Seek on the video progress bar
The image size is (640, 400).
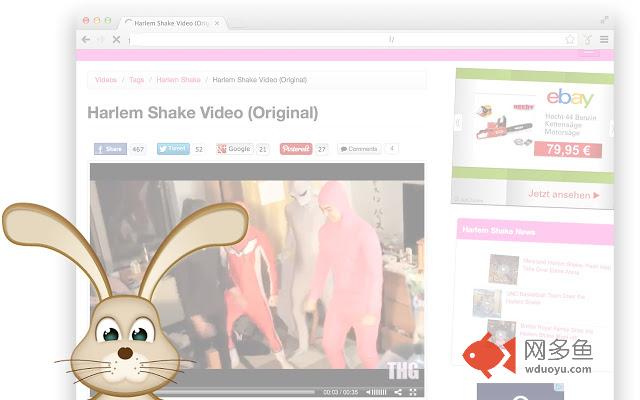(235, 392)
